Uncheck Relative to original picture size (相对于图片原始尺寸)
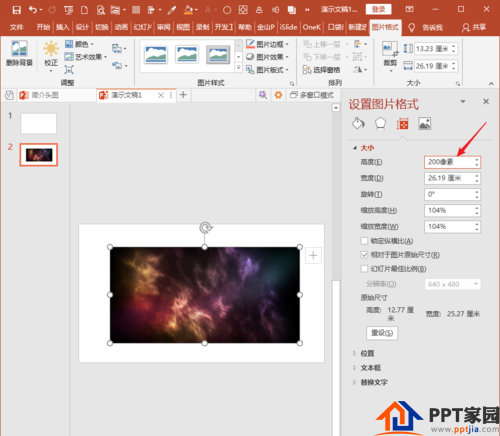Viewport: 500px width, 436px height. point(364,255)
